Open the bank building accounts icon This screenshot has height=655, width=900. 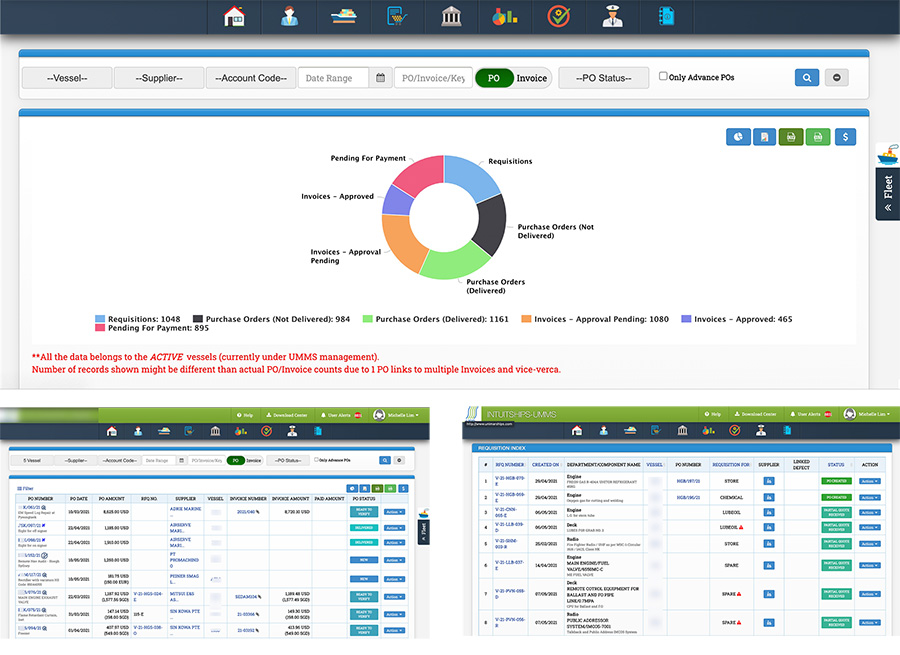450,17
